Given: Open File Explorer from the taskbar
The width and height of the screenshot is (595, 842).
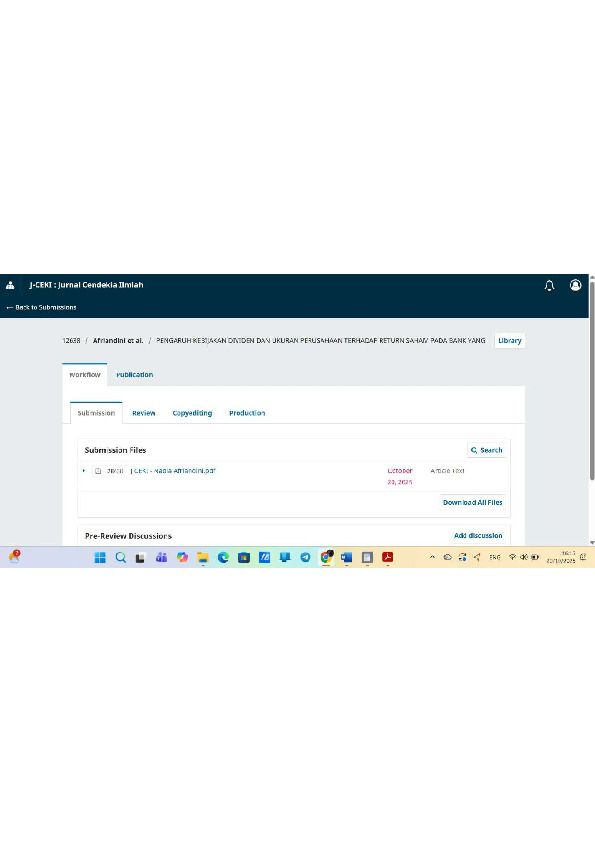Looking at the screenshot, I should tap(202, 558).
